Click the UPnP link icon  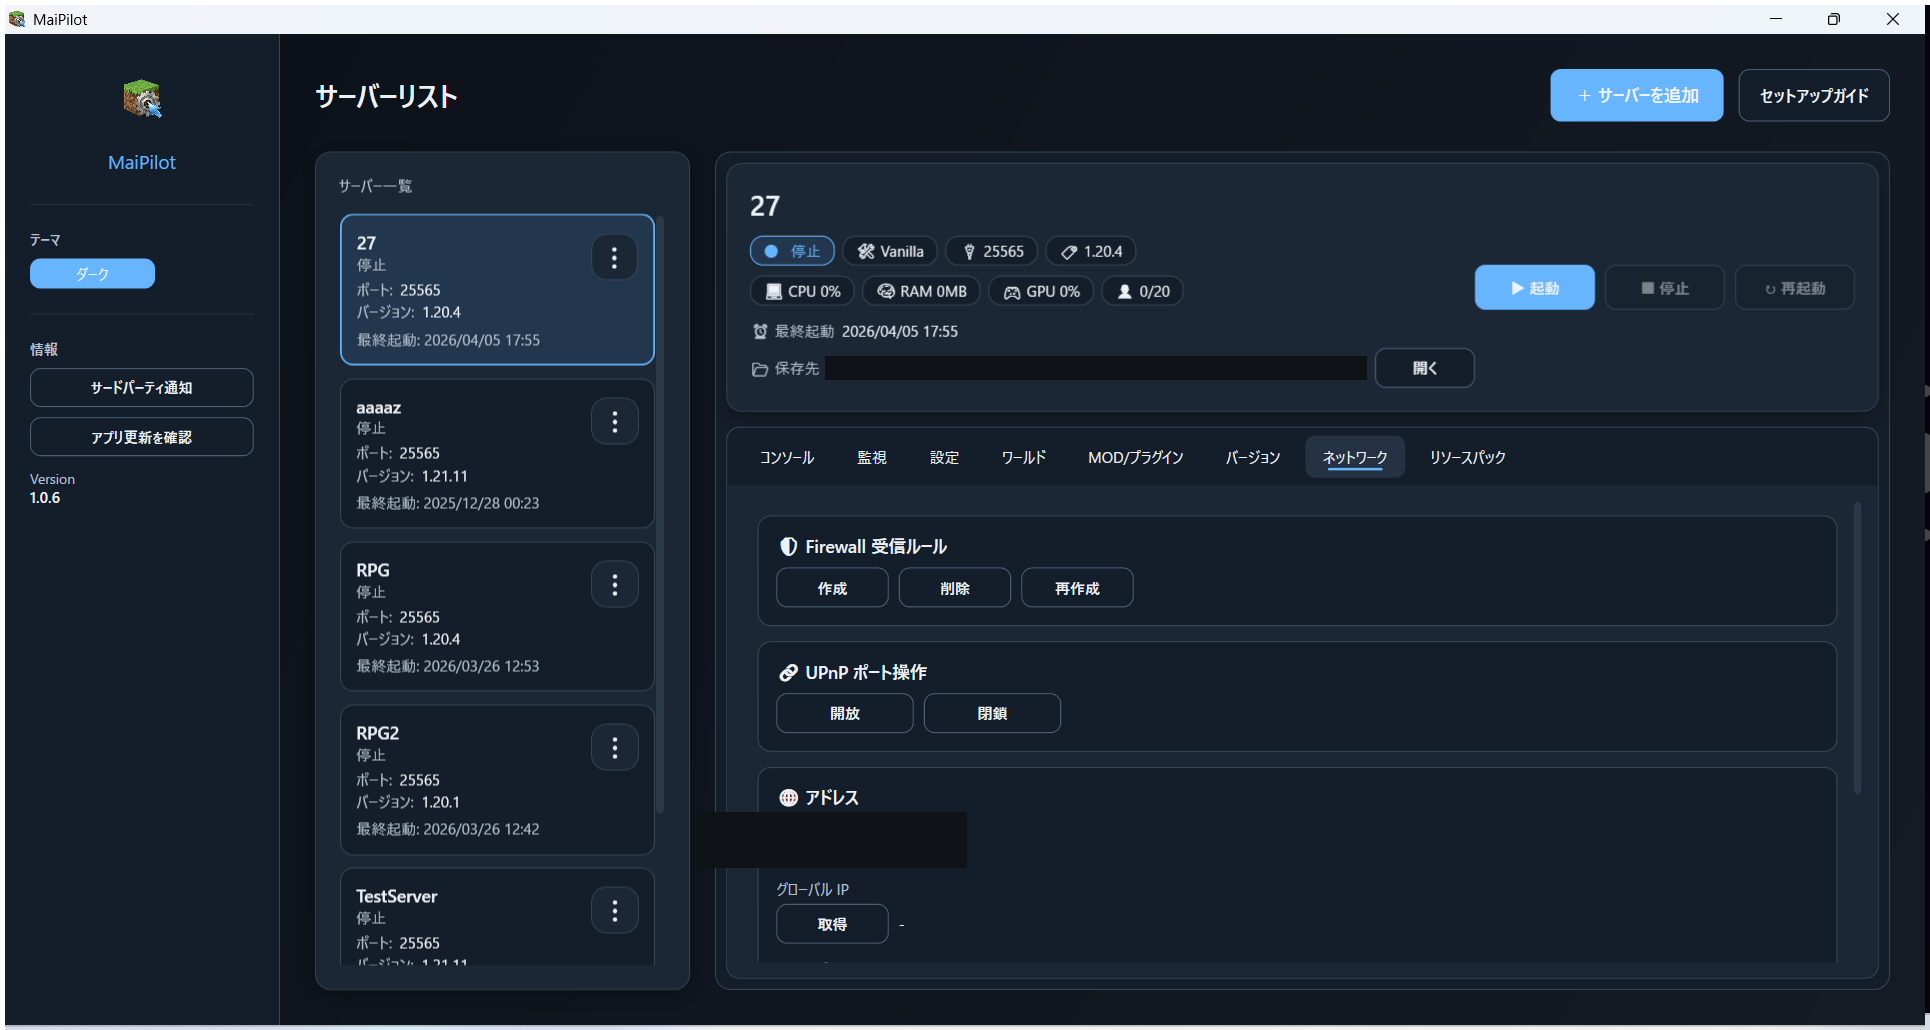[x=789, y=672]
